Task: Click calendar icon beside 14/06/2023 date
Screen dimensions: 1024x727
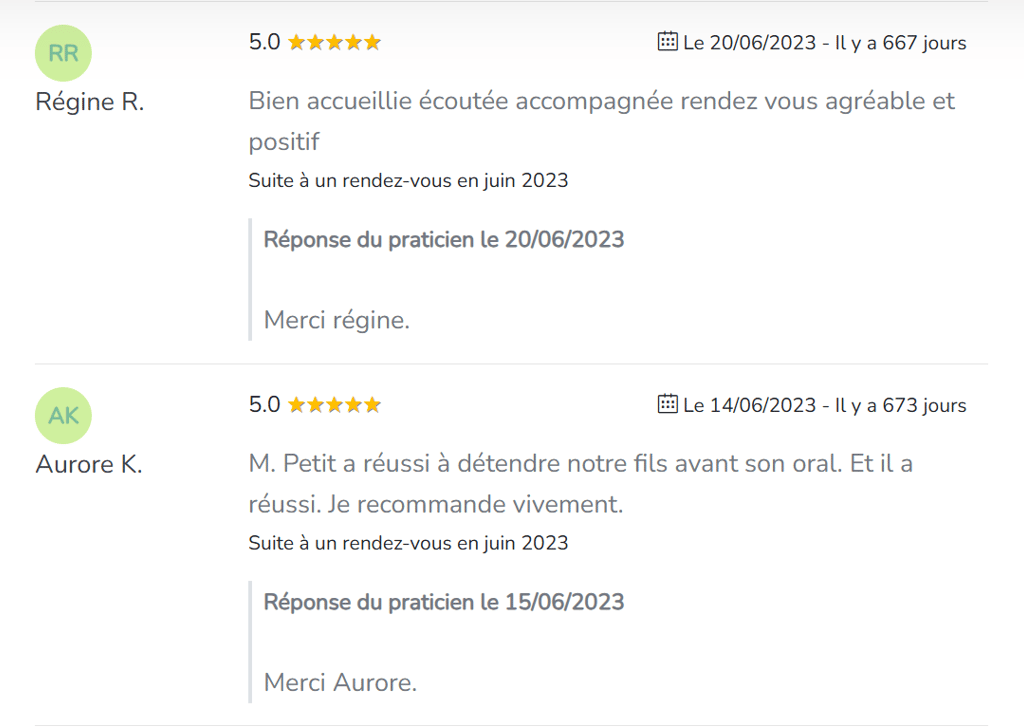Action: pyautogui.click(x=667, y=404)
